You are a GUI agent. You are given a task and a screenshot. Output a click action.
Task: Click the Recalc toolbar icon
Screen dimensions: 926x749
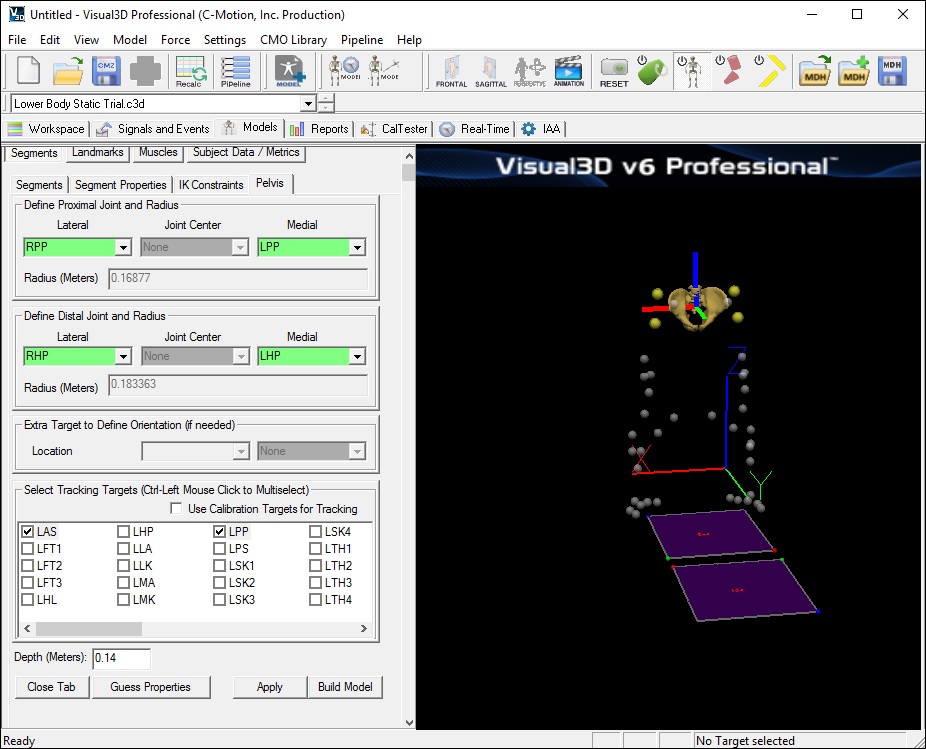coord(189,72)
